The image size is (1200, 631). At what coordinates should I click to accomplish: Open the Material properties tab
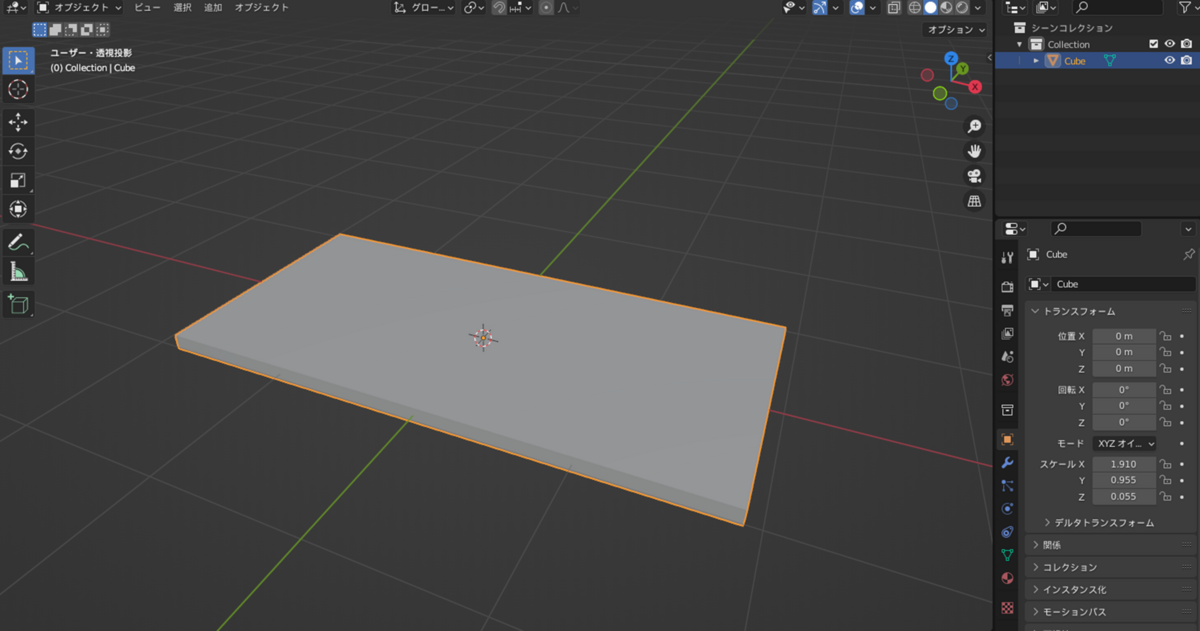coord(1007,578)
